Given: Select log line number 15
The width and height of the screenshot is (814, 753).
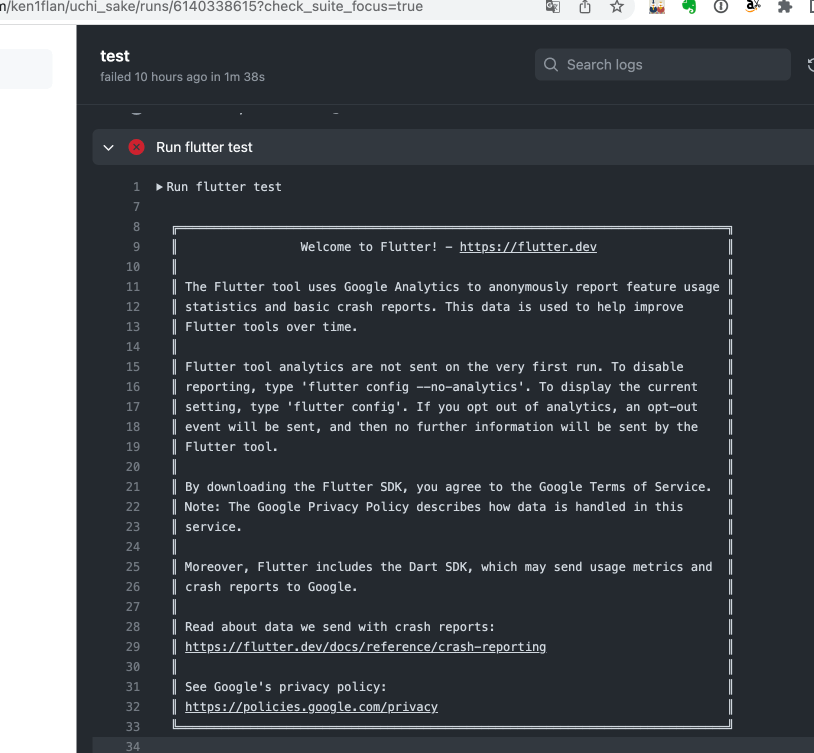Looking at the screenshot, I should pos(133,367).
